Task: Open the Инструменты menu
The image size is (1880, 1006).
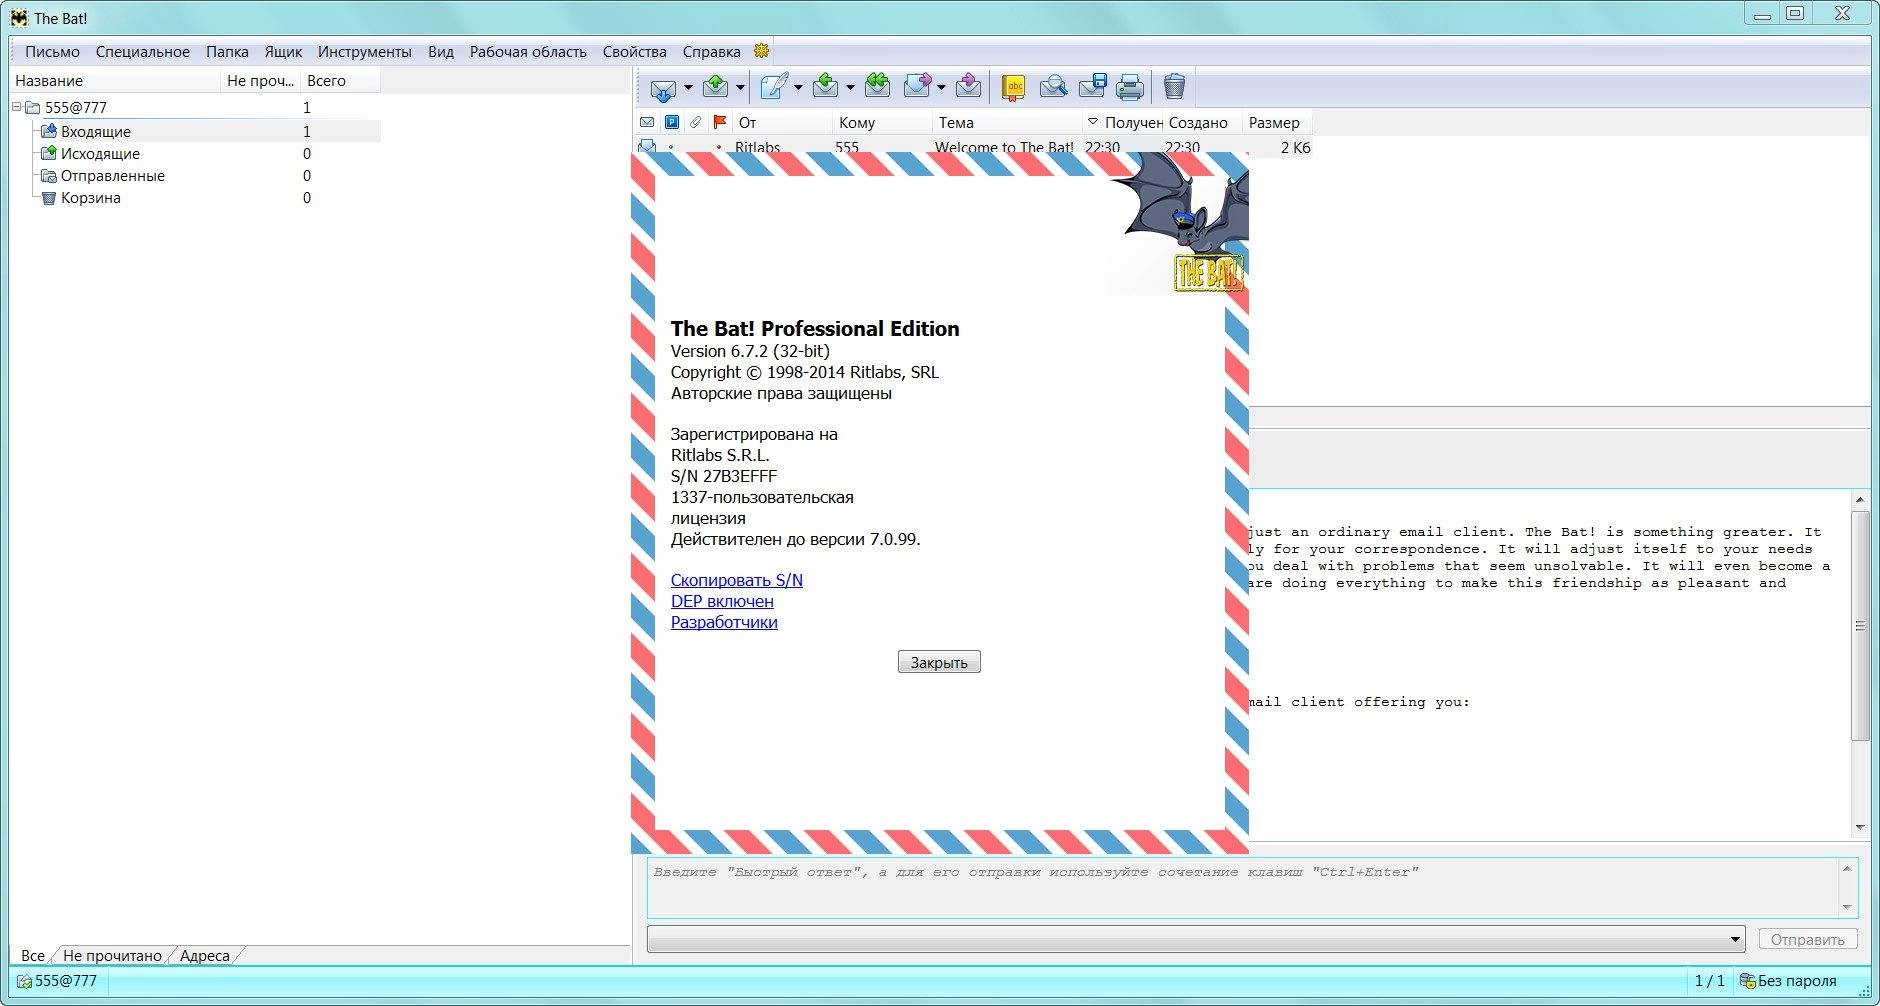Action: pyautogui.click(x=364, y=52)
